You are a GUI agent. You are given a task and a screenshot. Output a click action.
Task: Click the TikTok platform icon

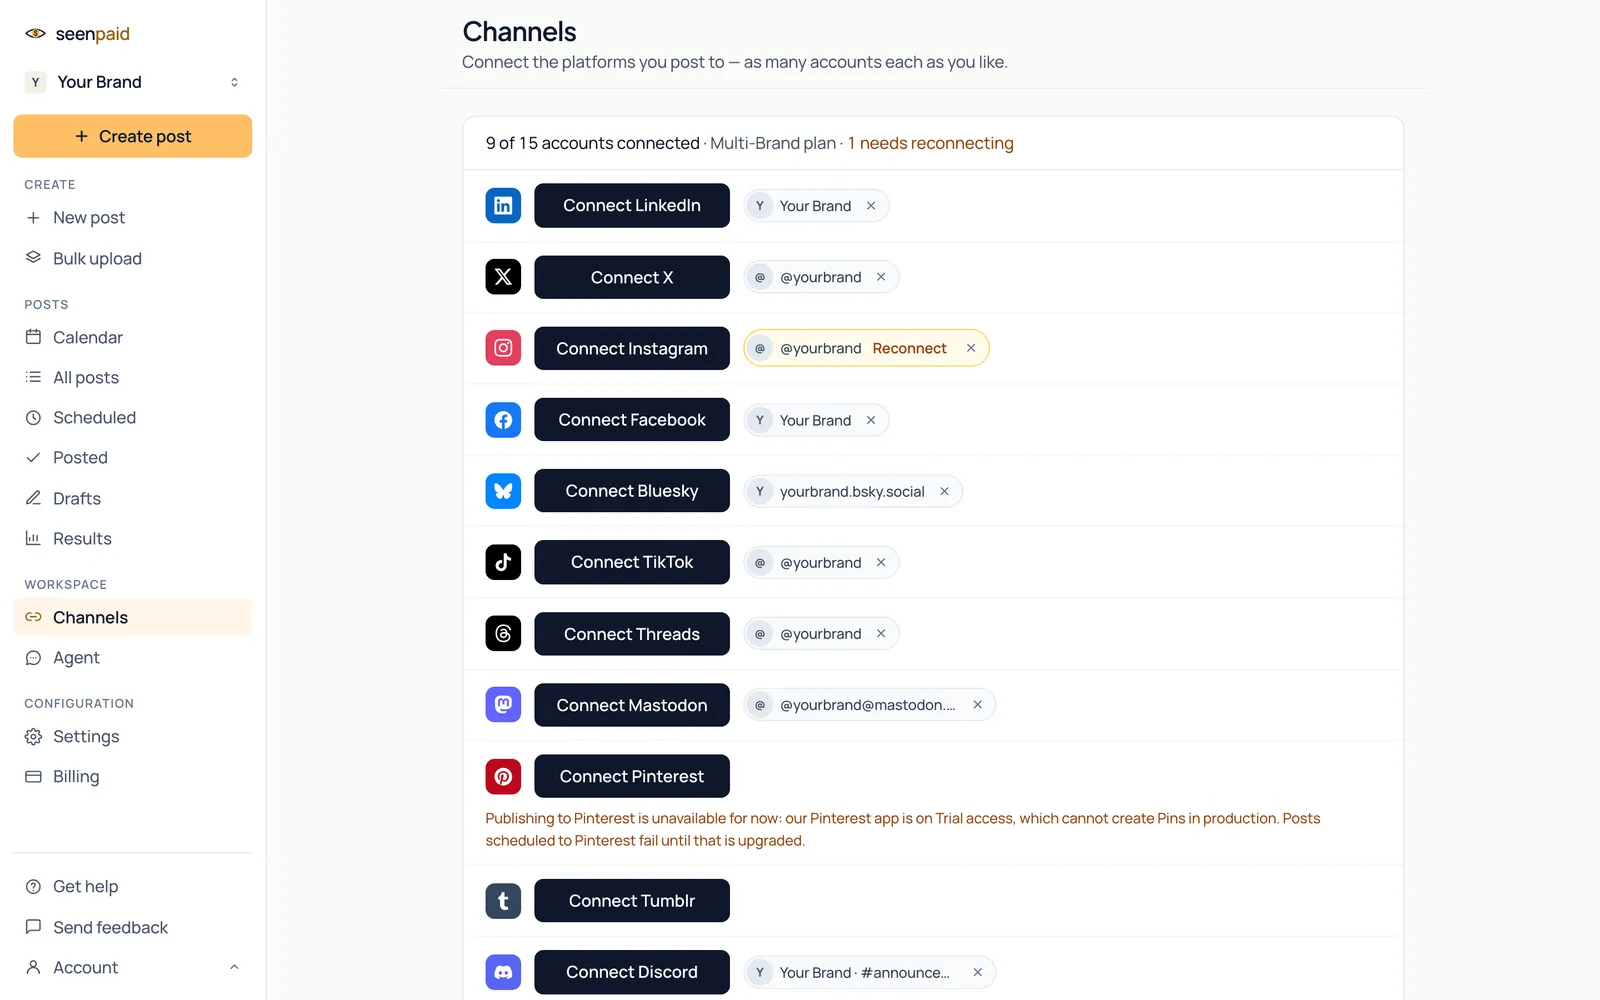(x=503, y=562)
